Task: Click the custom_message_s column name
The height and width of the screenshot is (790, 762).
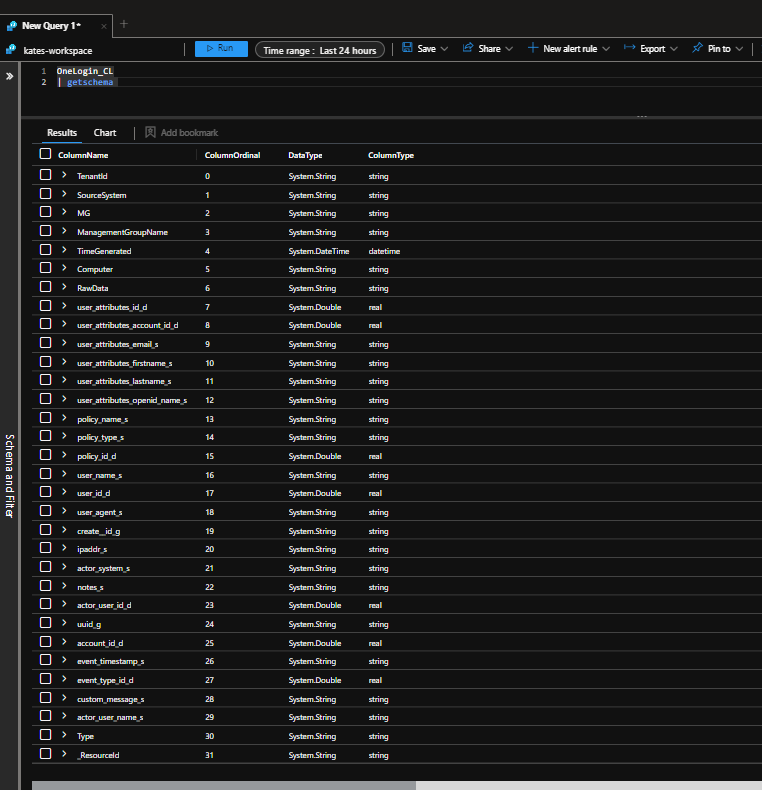Action: tap(110, 699)
